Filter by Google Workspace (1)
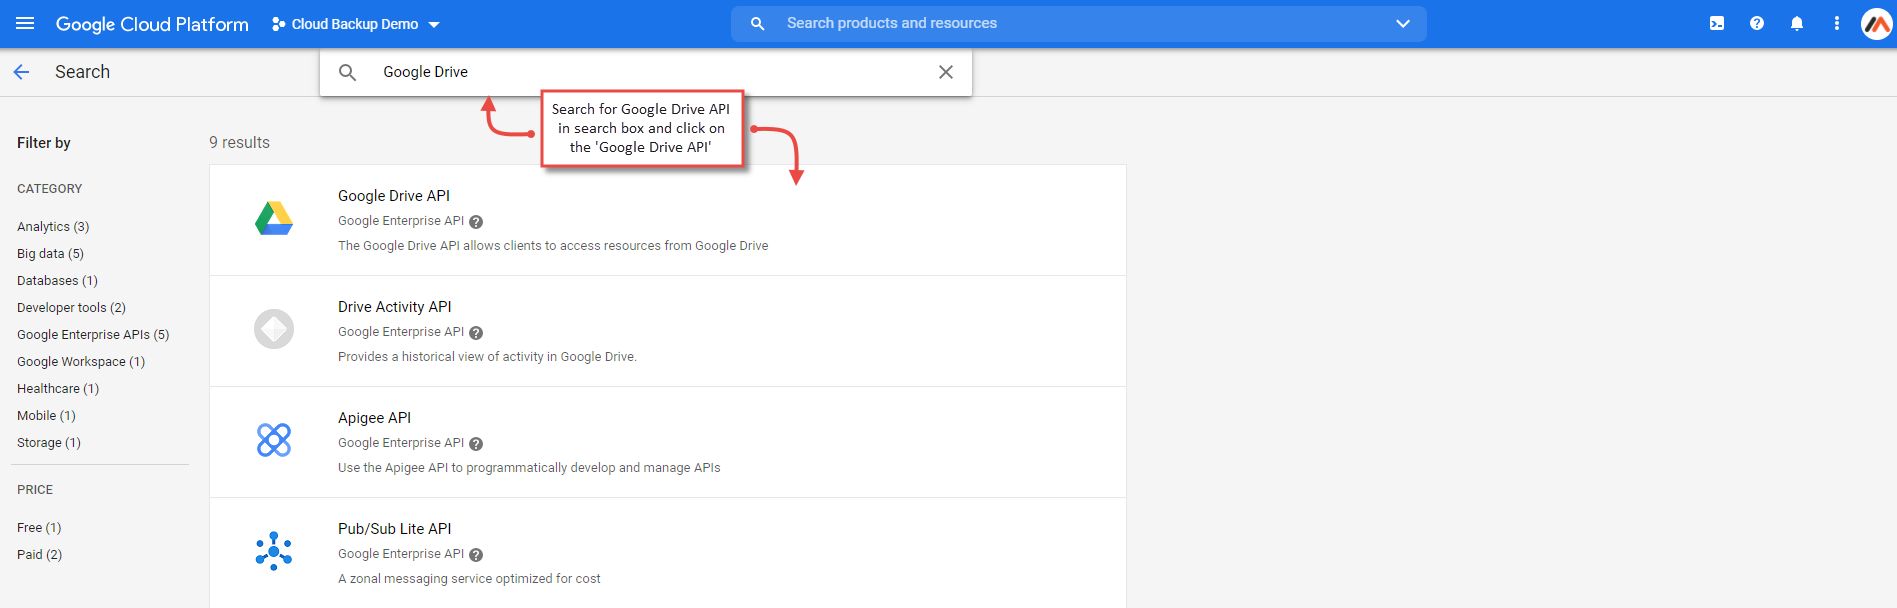Viewport: 1897px width, 608px height. (81, 362)
